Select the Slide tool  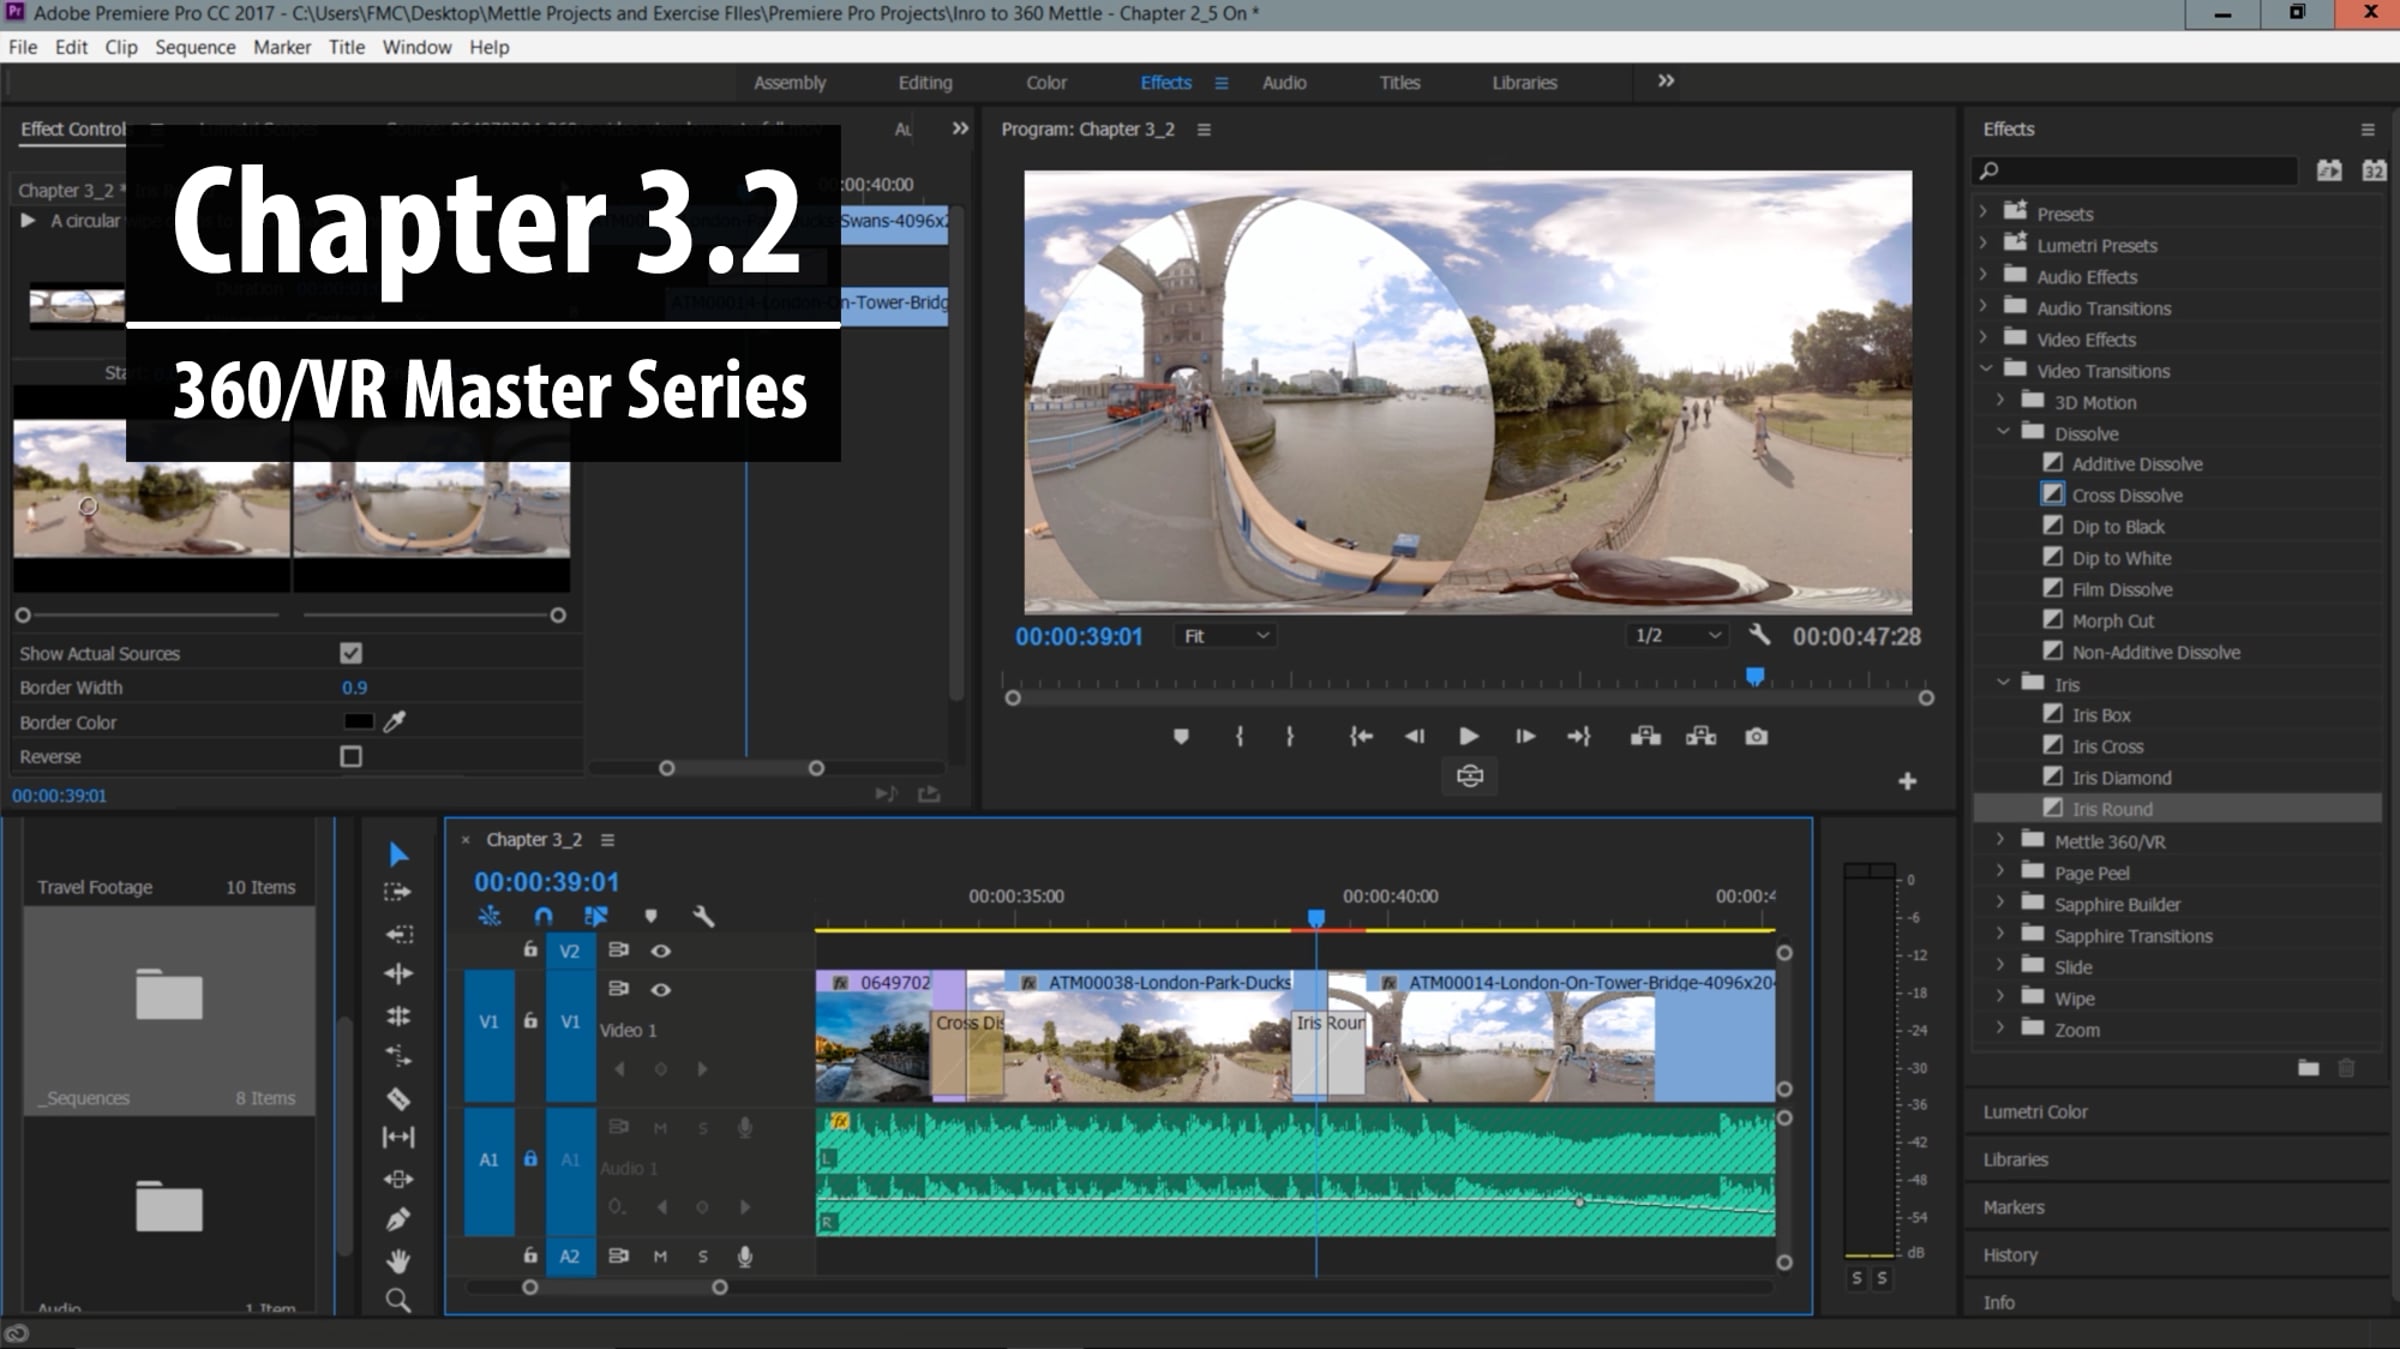point(398,1179)
